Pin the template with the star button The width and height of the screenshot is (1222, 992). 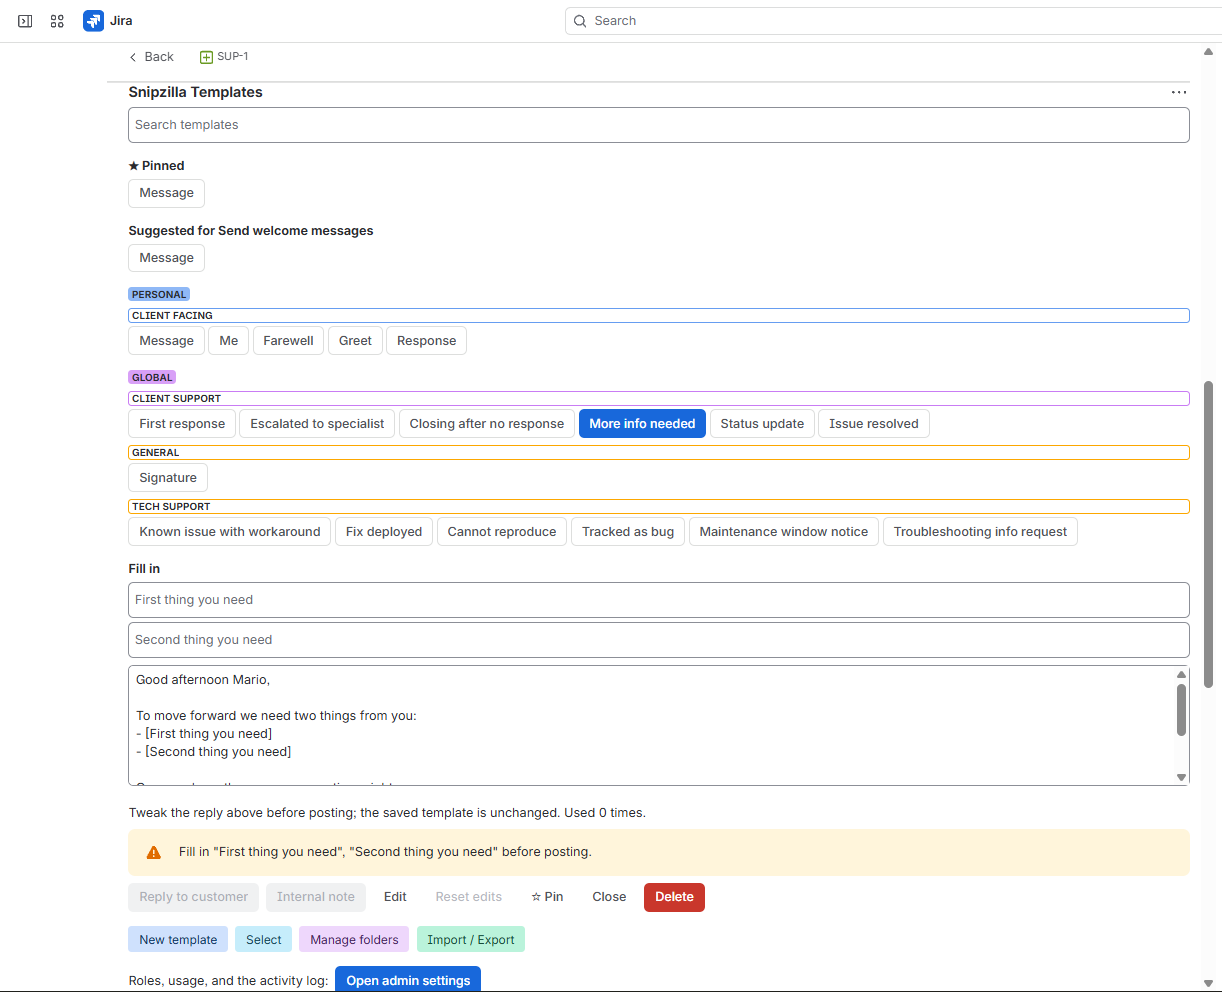pyautogui.click(x=547, y=897)
